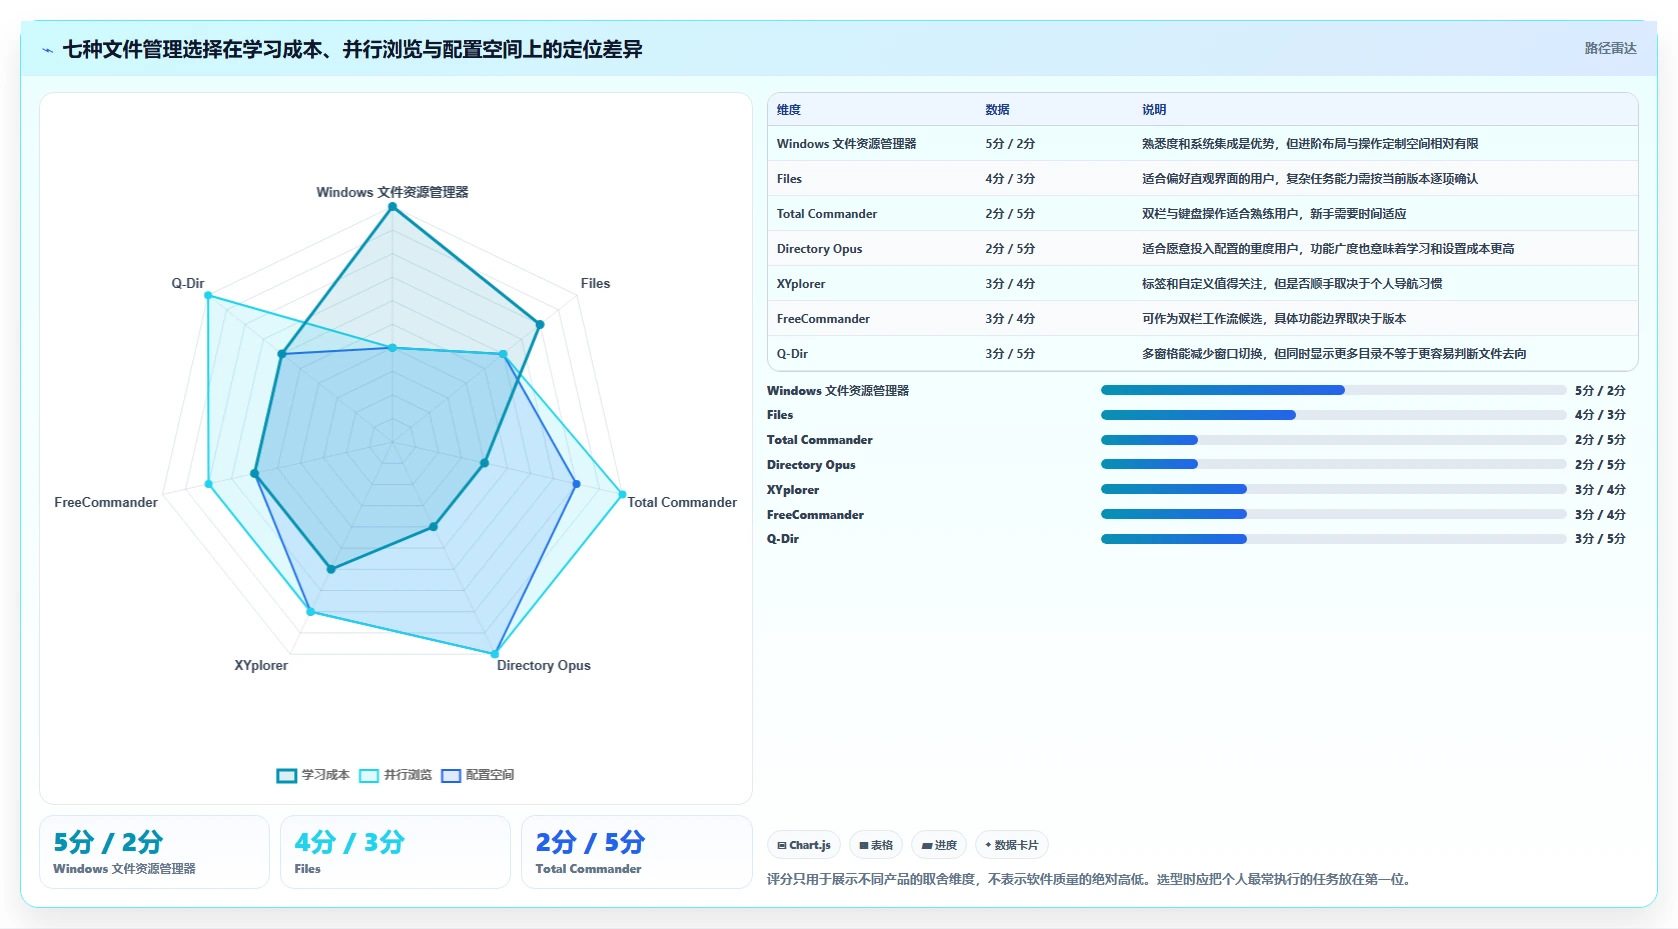This screenshot has height=929, width=1678.
Task: Select the outer cyan point on the Q-Dir axis
Action: click(208, 295)
